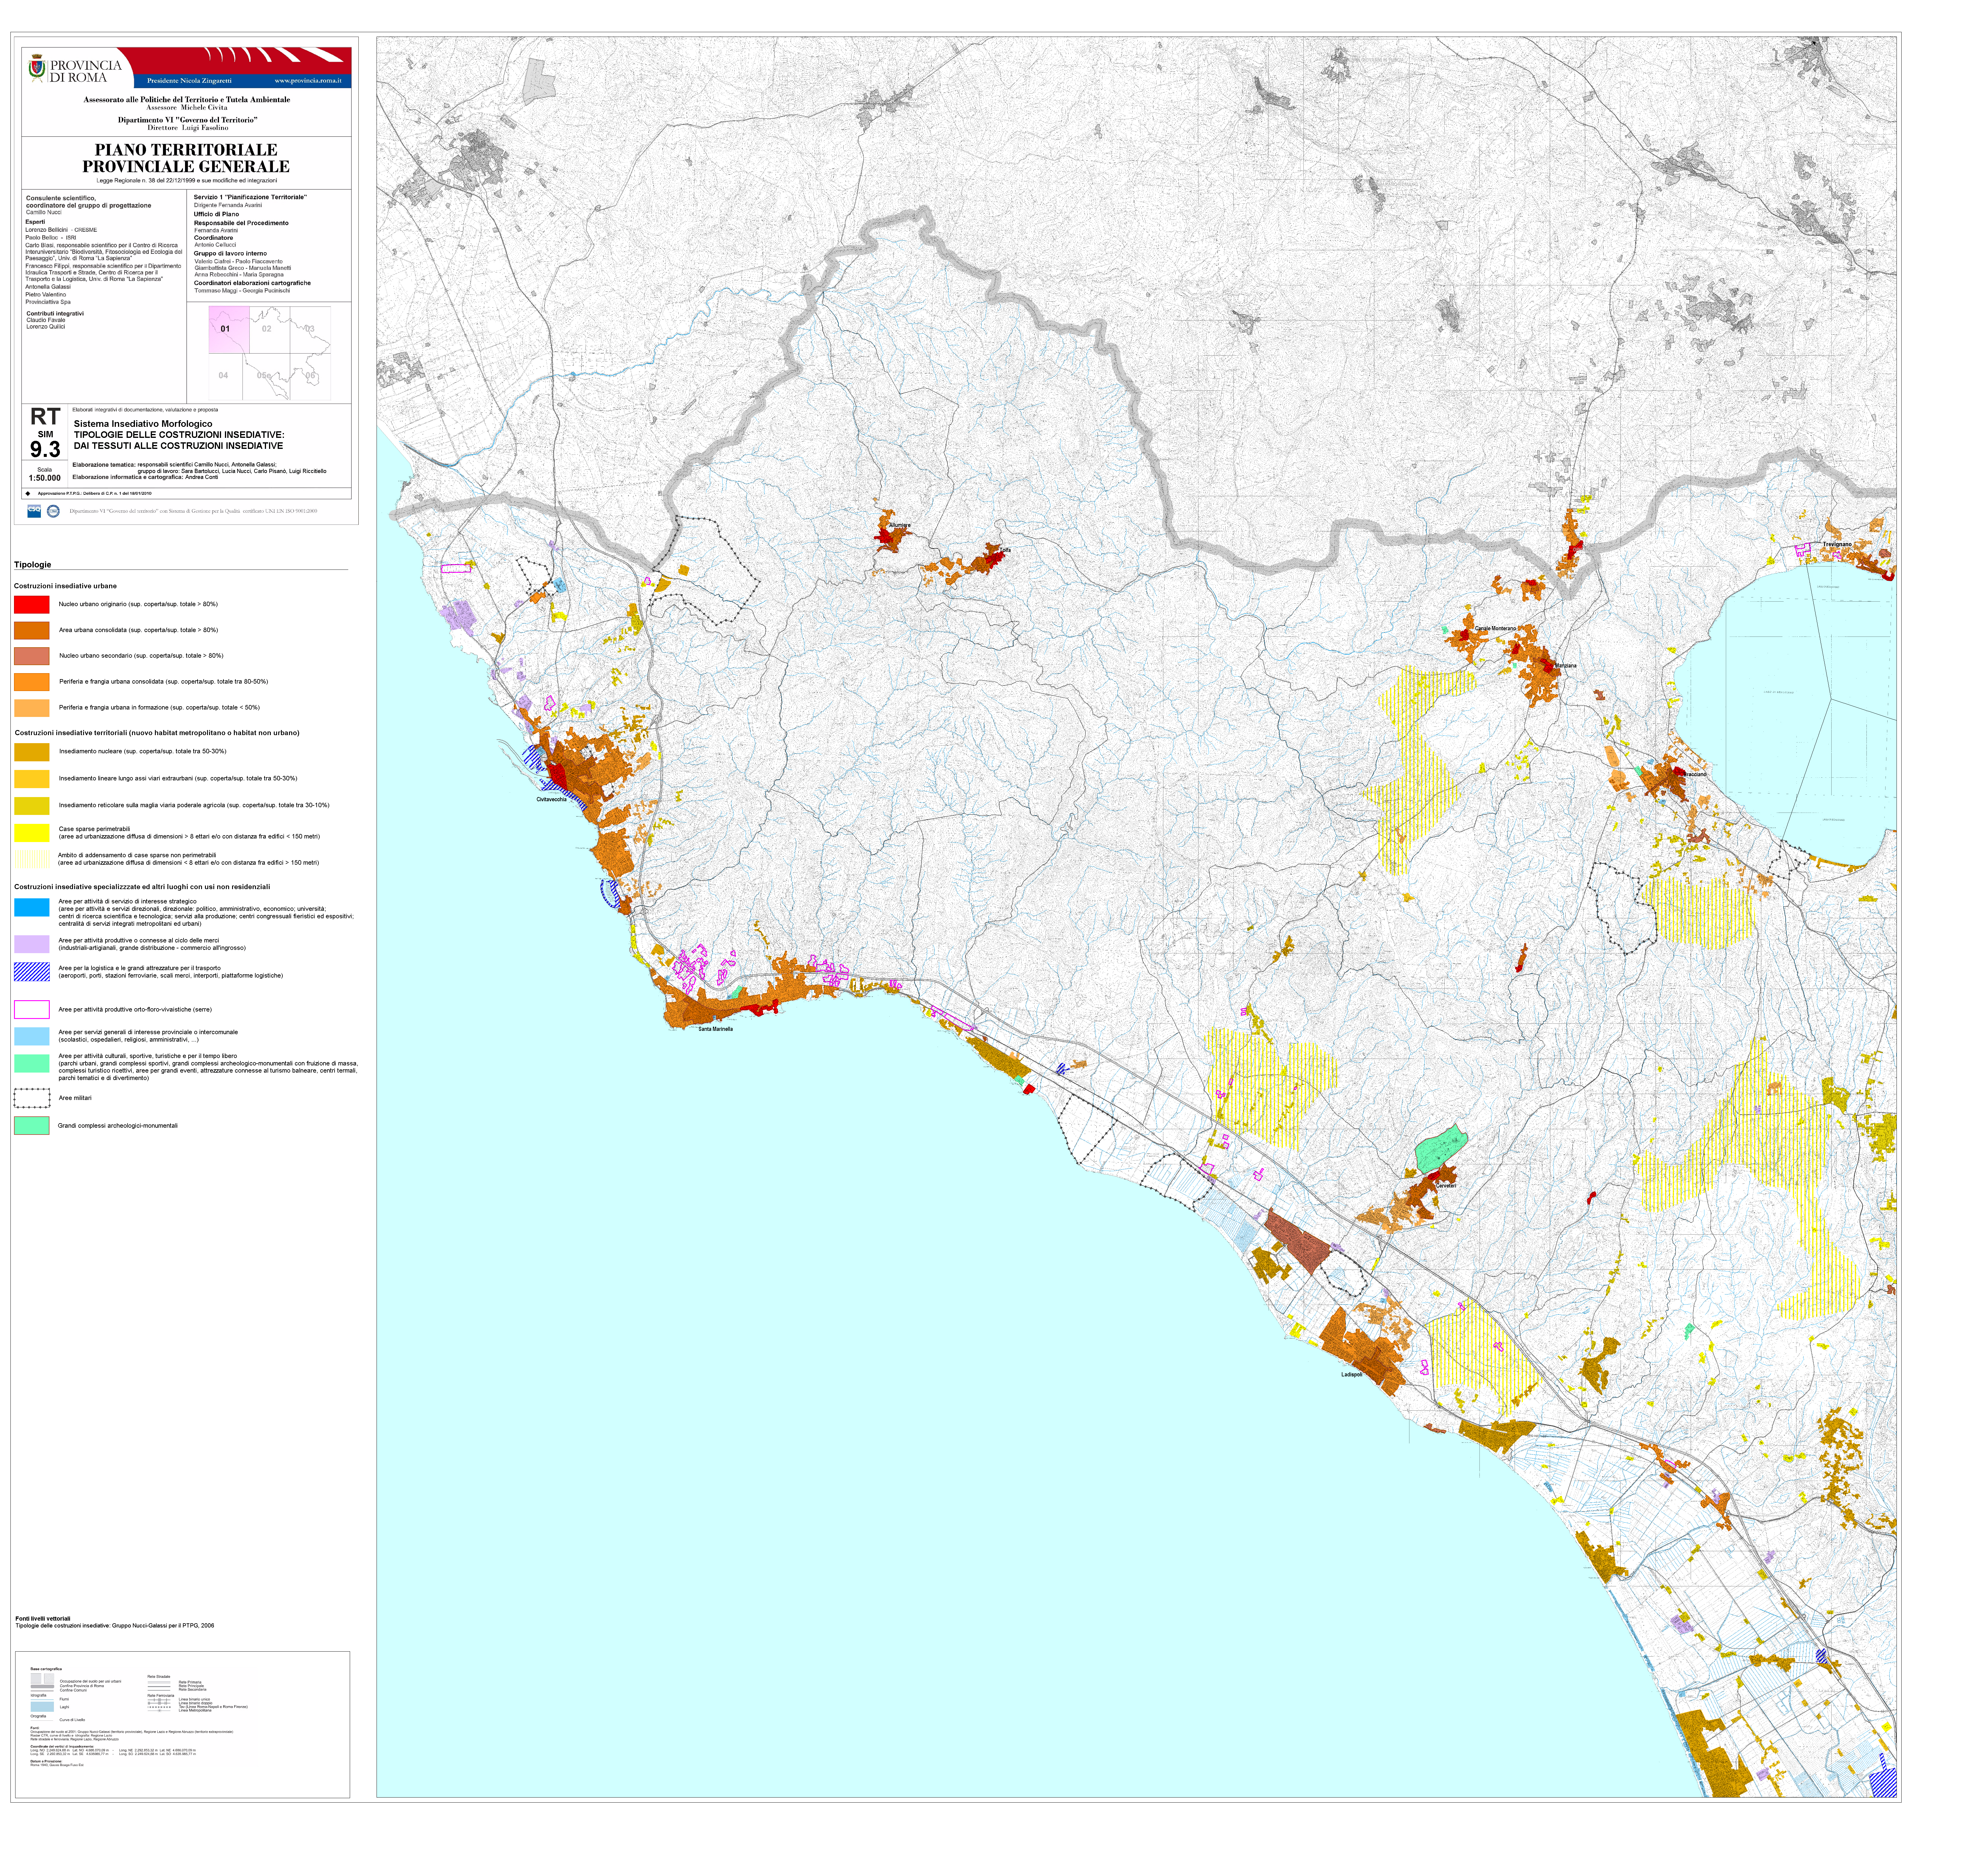Click the Base cartografica legend heading
This screenshot has width=1988, height=1875.
tap(46, 1669)
